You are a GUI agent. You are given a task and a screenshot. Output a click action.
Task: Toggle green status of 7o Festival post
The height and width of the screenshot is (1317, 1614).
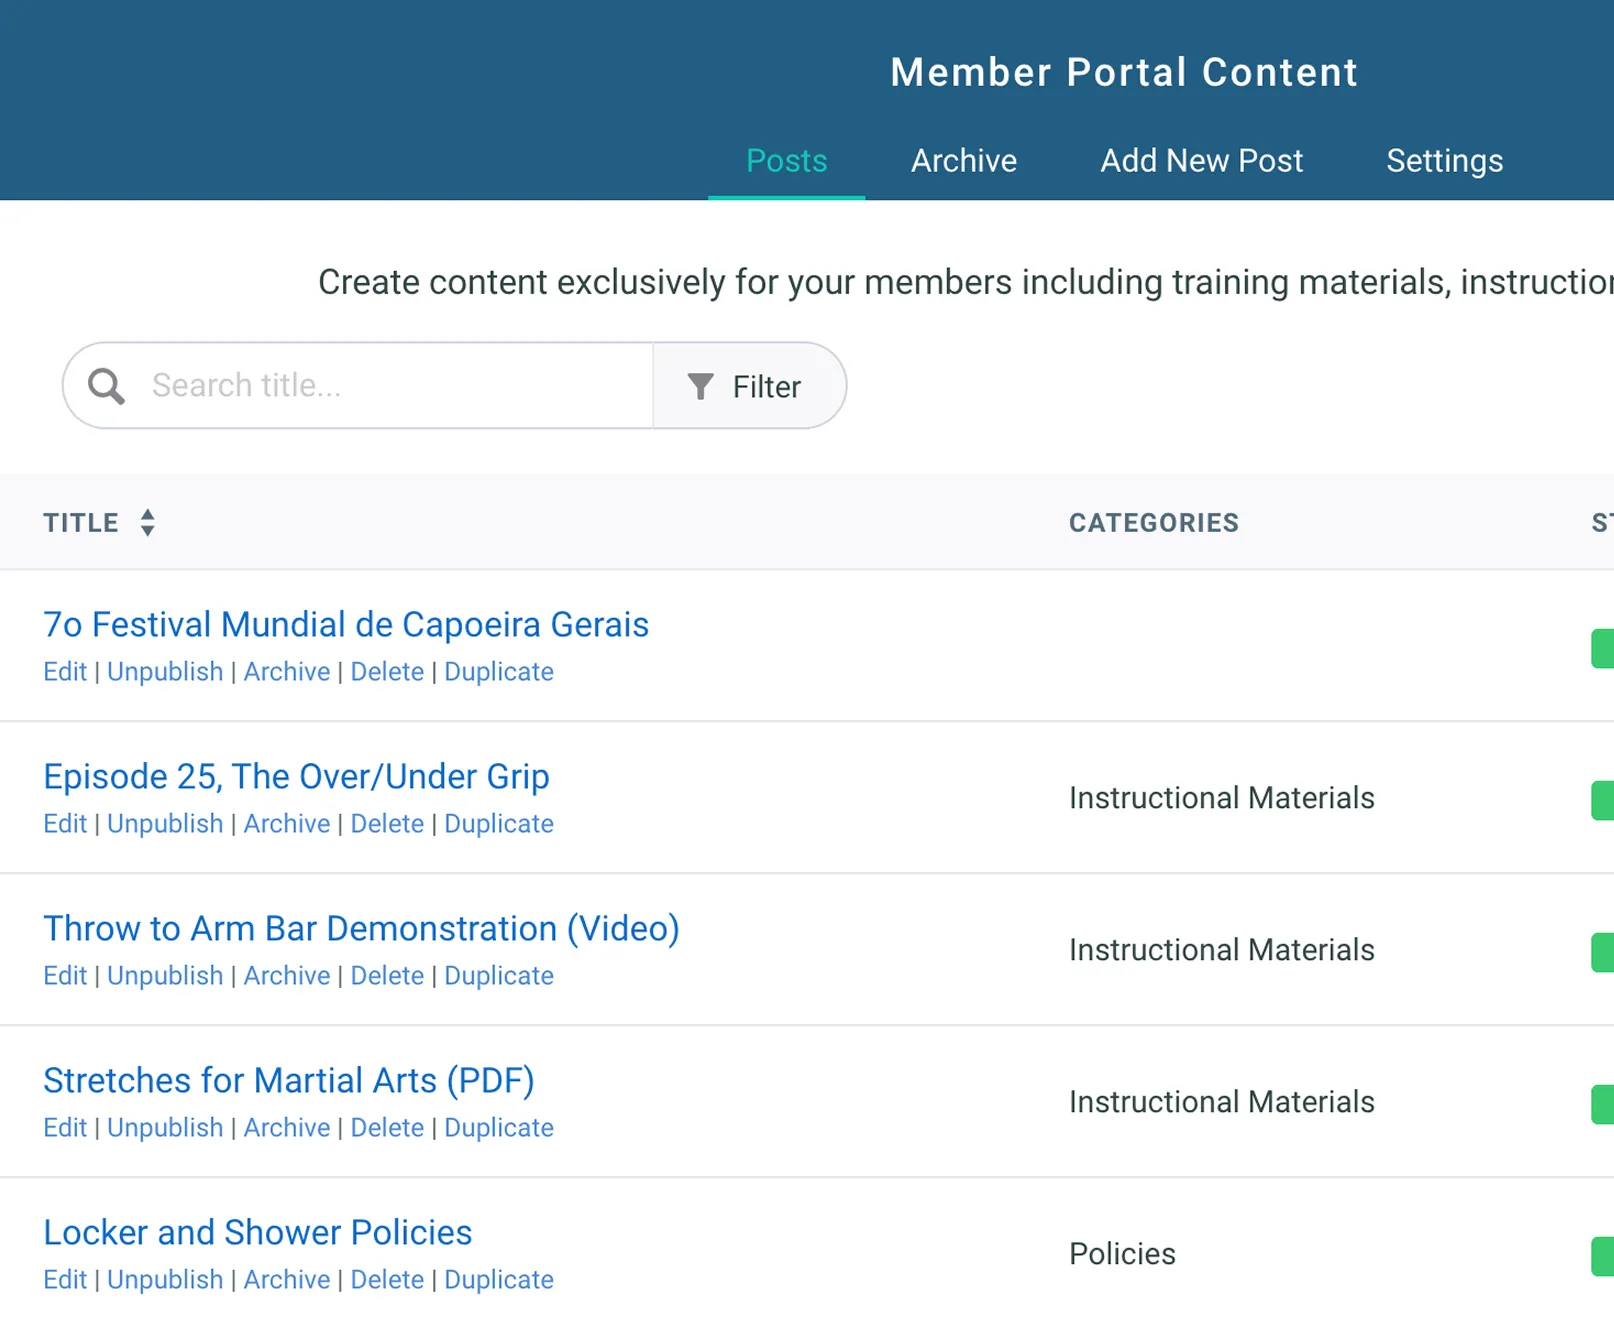click(1602, 648)
